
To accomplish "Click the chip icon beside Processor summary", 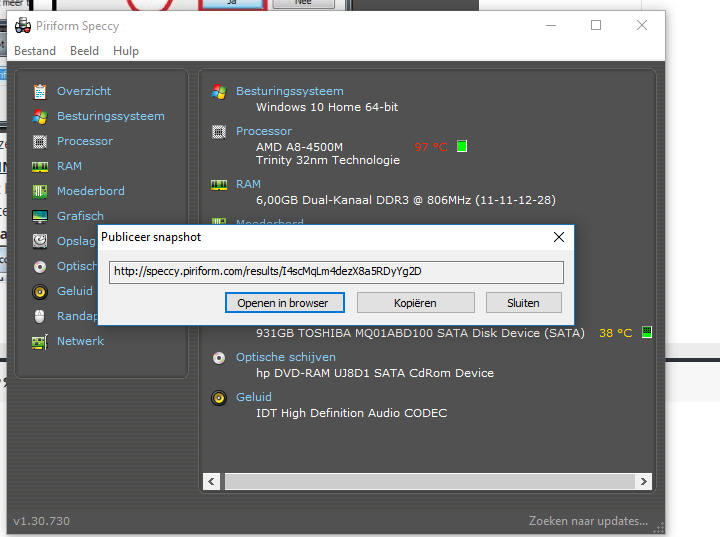I will pos(219,132).
